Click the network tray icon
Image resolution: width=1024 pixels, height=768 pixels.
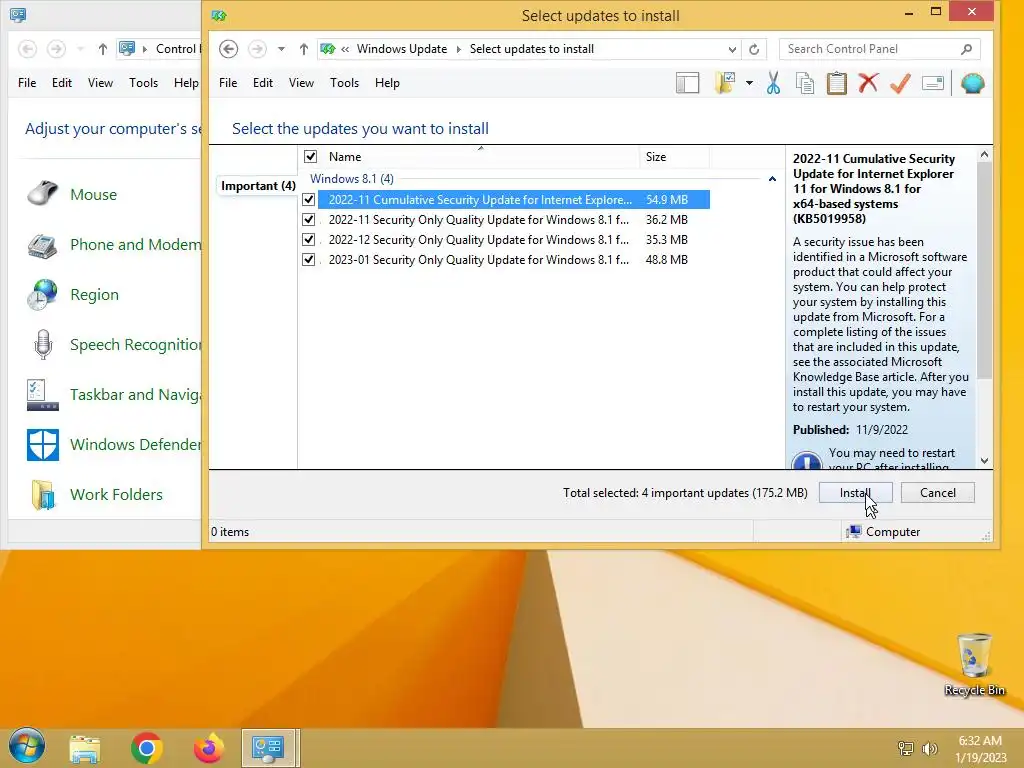pos(906,748)
